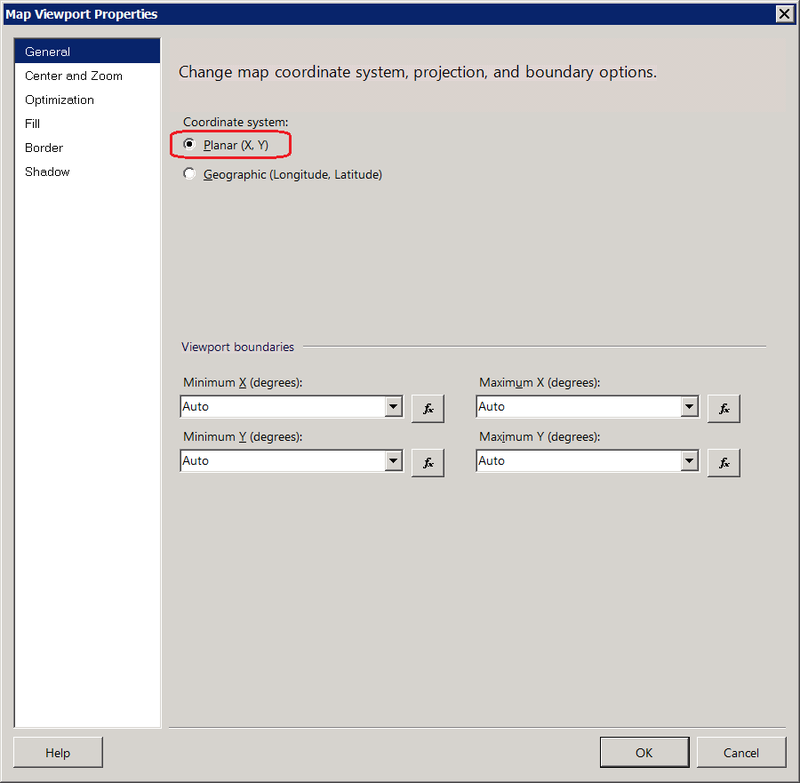Open expression editor for Maximum Y

click(x=723, y=462)
